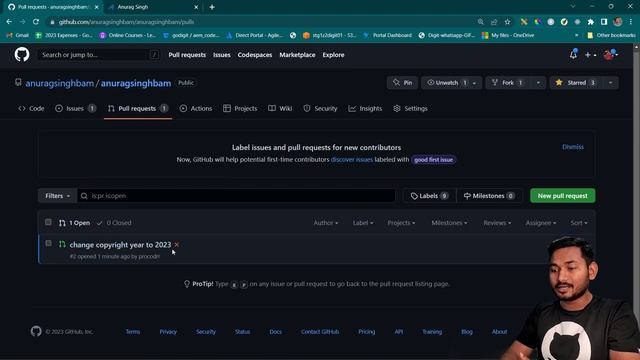Open Explore in top navigation

[333, 55]
